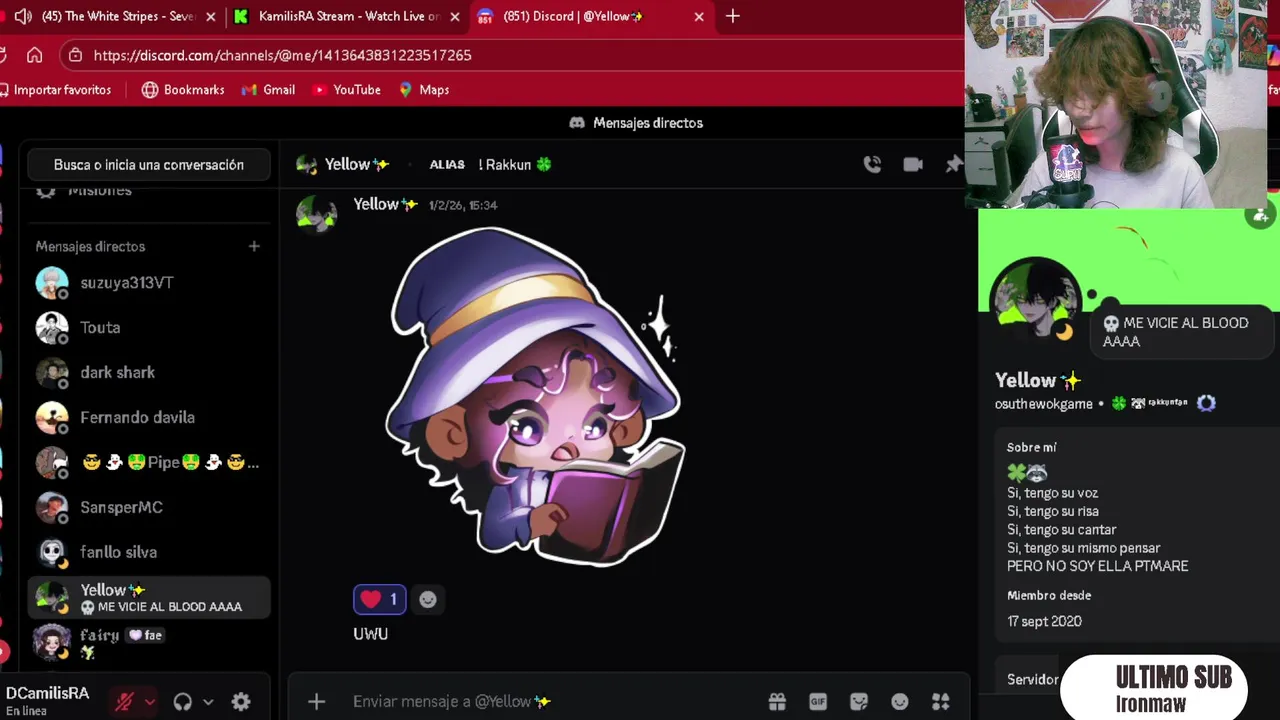Click 'Mensajes directos' title bar label
Viewport: 1280px width, 720px height.
(x=648, y=123)
